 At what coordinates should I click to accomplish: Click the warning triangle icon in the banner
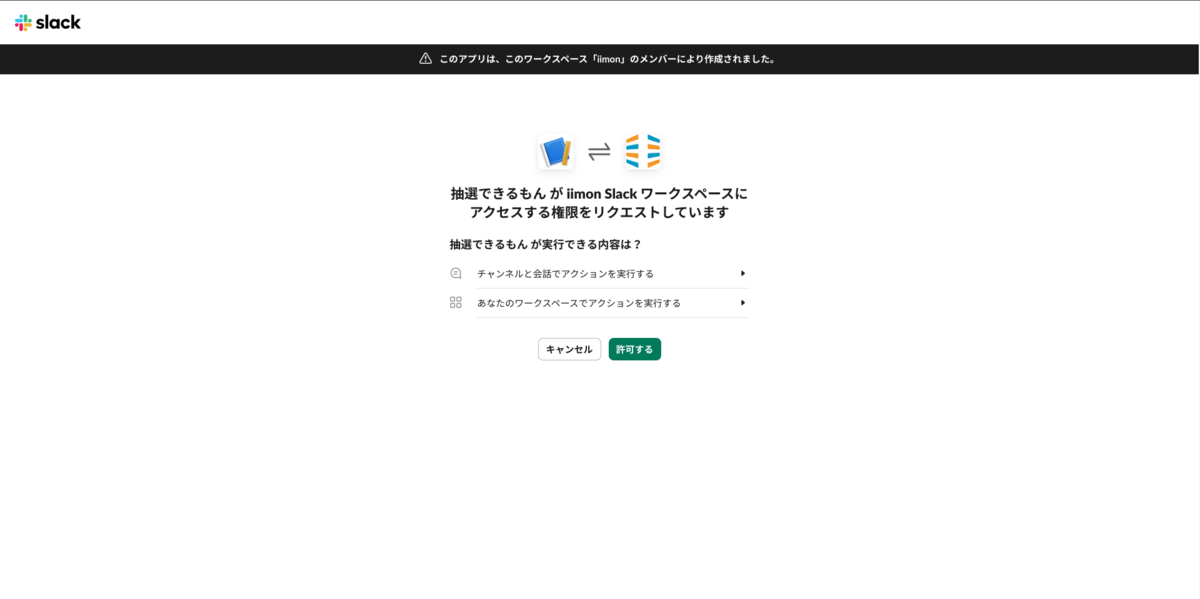point(426,58)
